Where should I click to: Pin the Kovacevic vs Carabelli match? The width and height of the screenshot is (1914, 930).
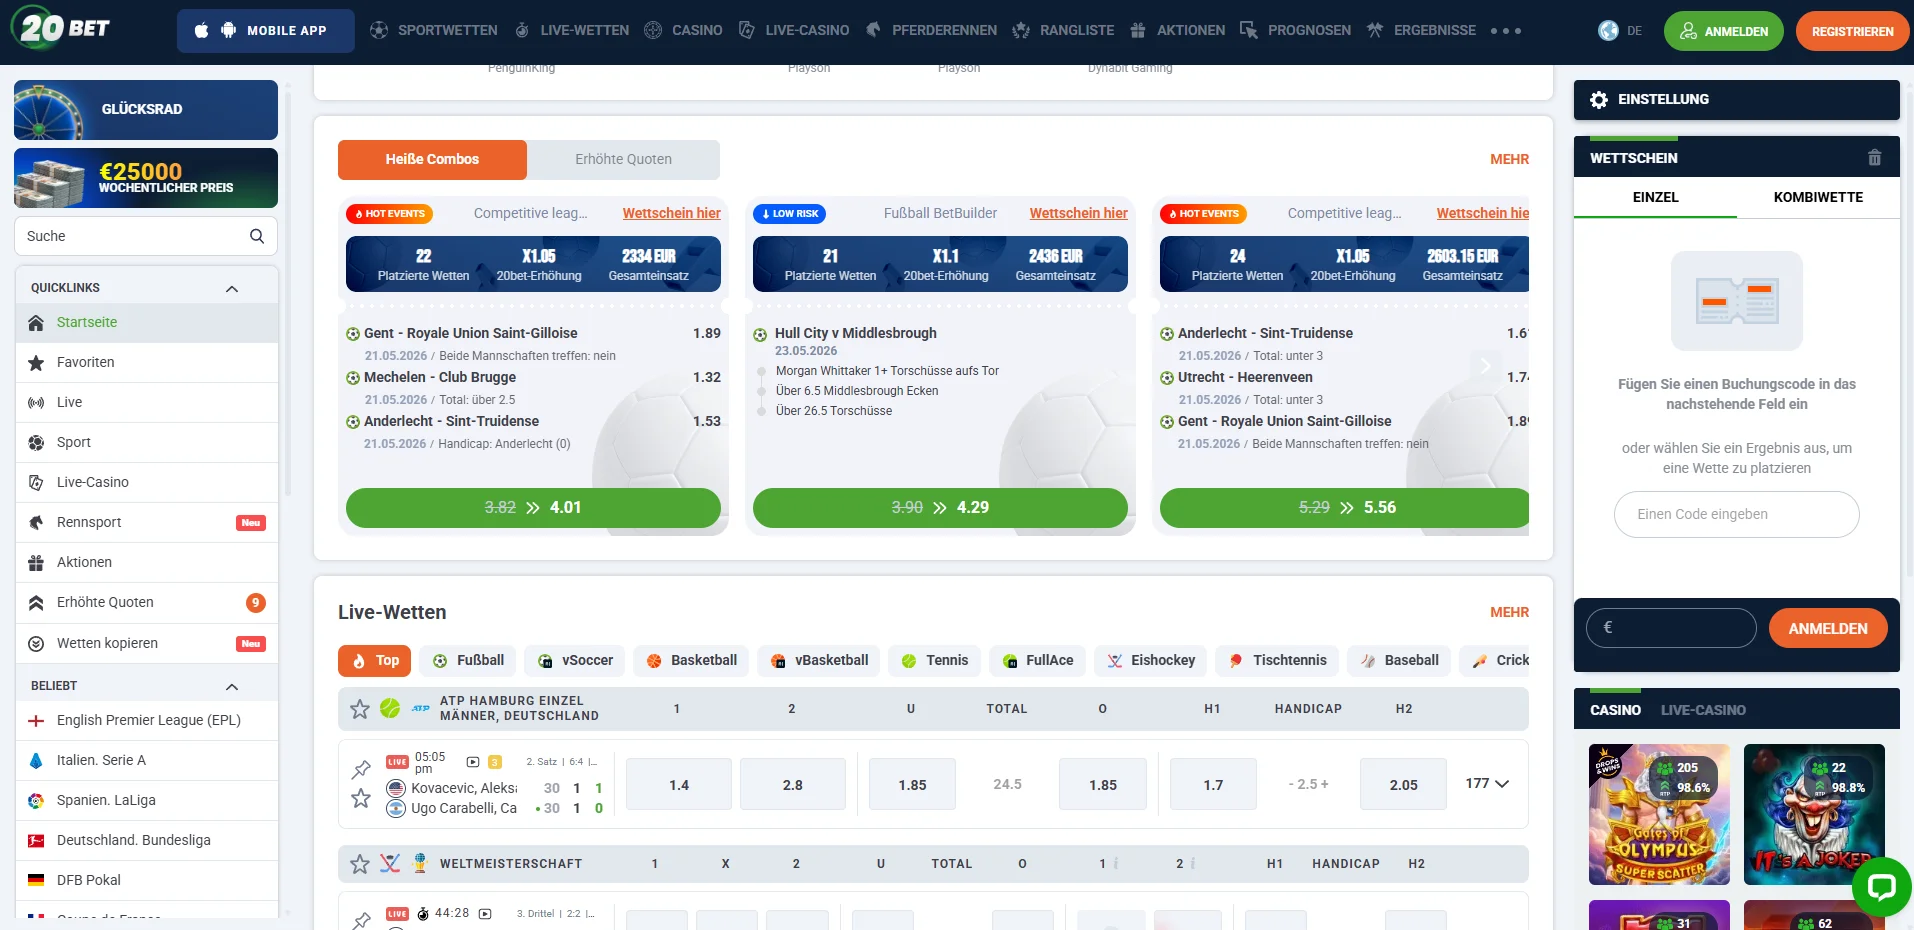361,769
